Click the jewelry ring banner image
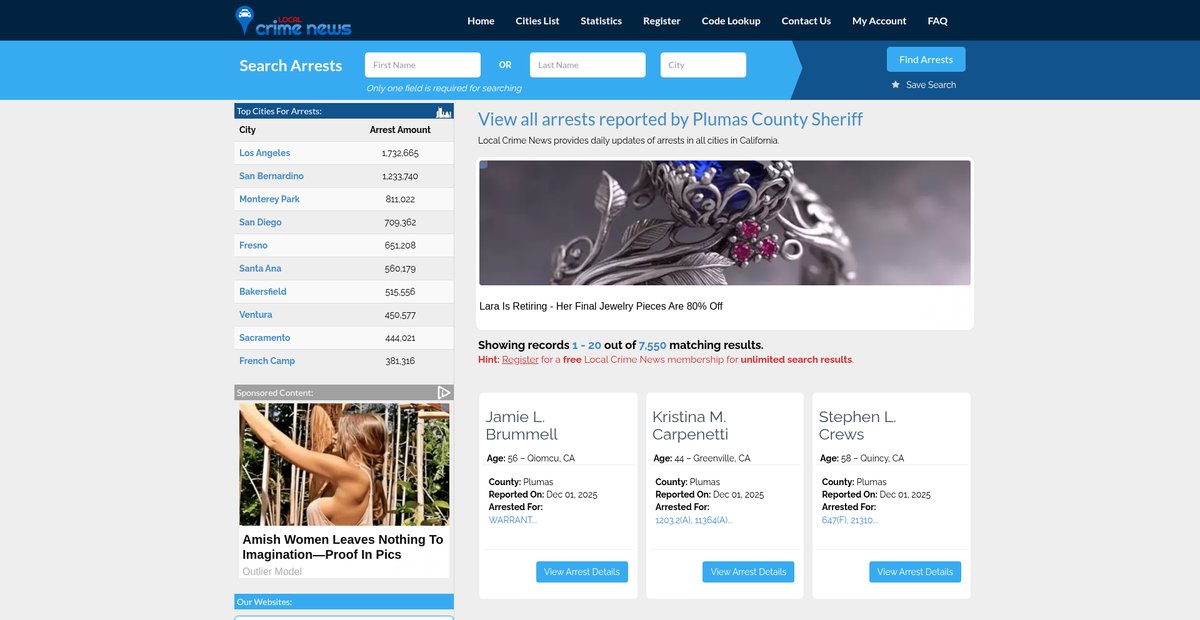The image size is (1200, 620). pos(725,223)
